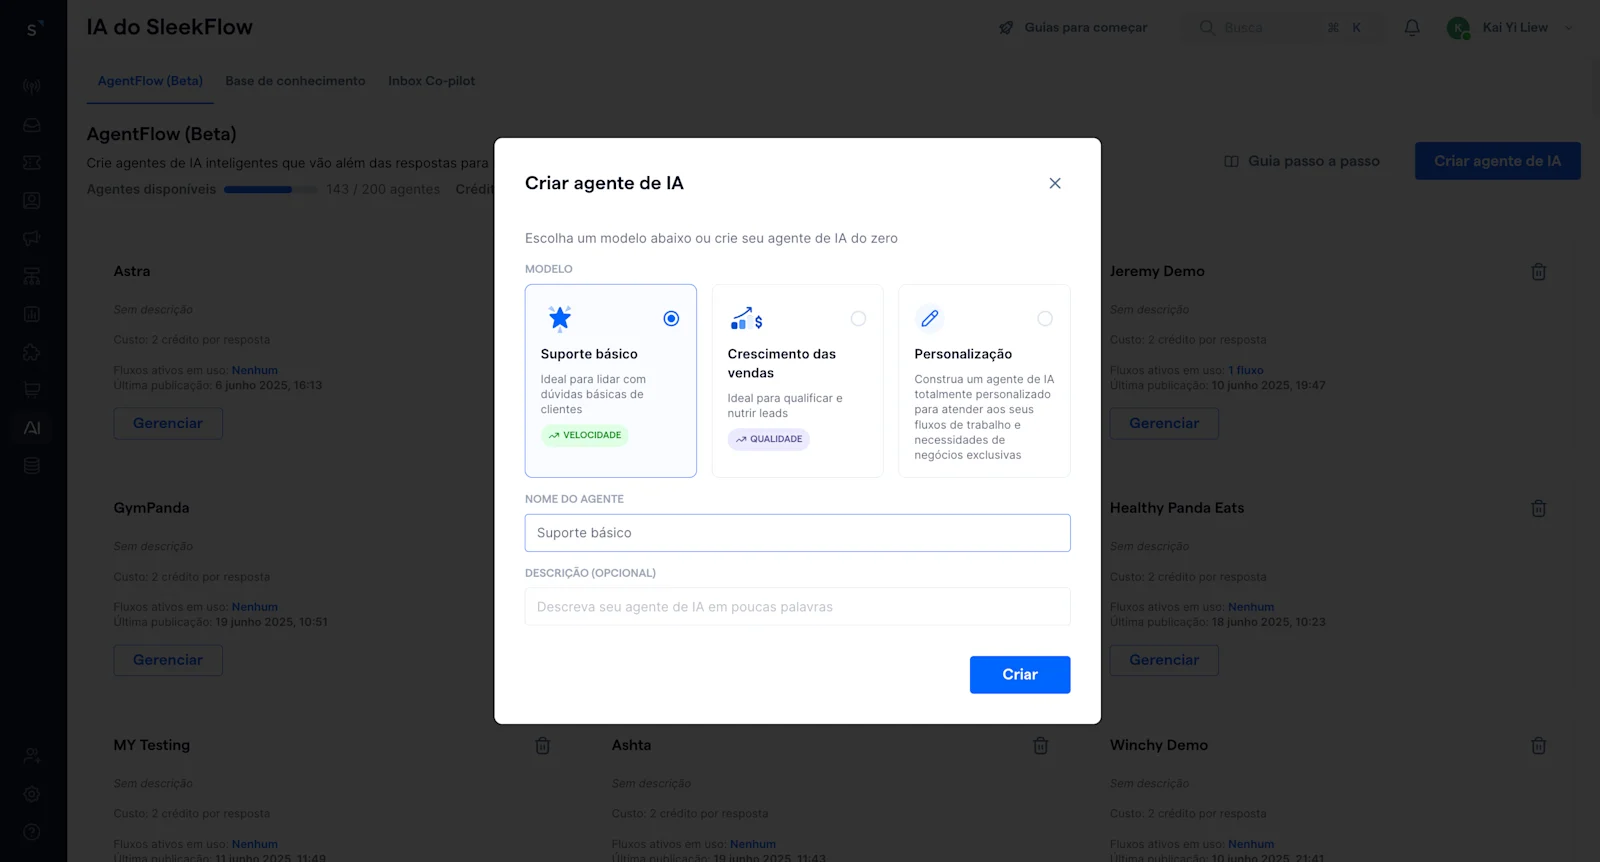Image resolution: width=1600 pixels, height=862 pixels.
Task: Close the Criar agente de IA dialog
Action: 1054,183
